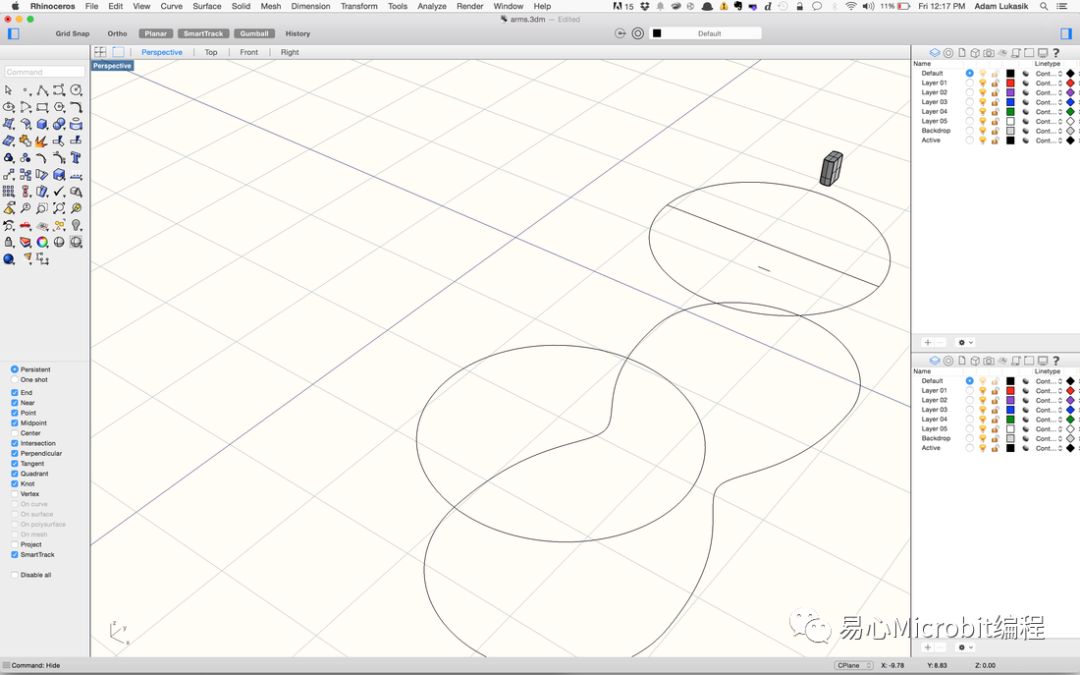Choose the solid Box tool
The image size is (1080, 675).
click(x=42, y=124)
